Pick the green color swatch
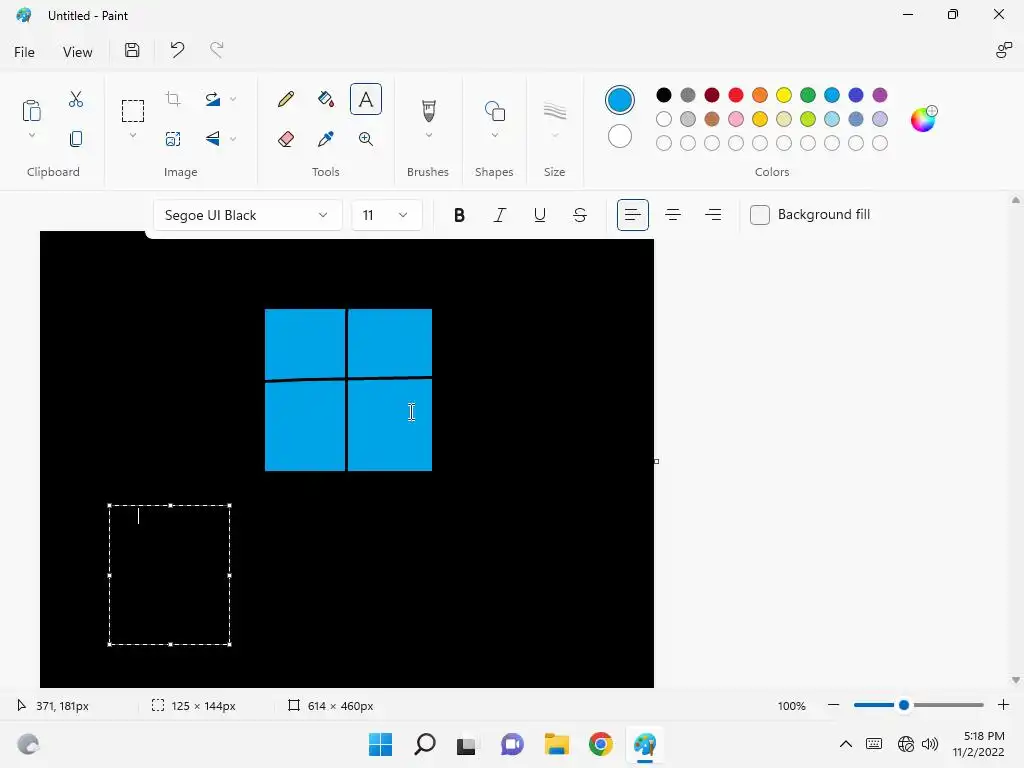This screenshot has height=768, width=1024. click(x=808, y=95)
